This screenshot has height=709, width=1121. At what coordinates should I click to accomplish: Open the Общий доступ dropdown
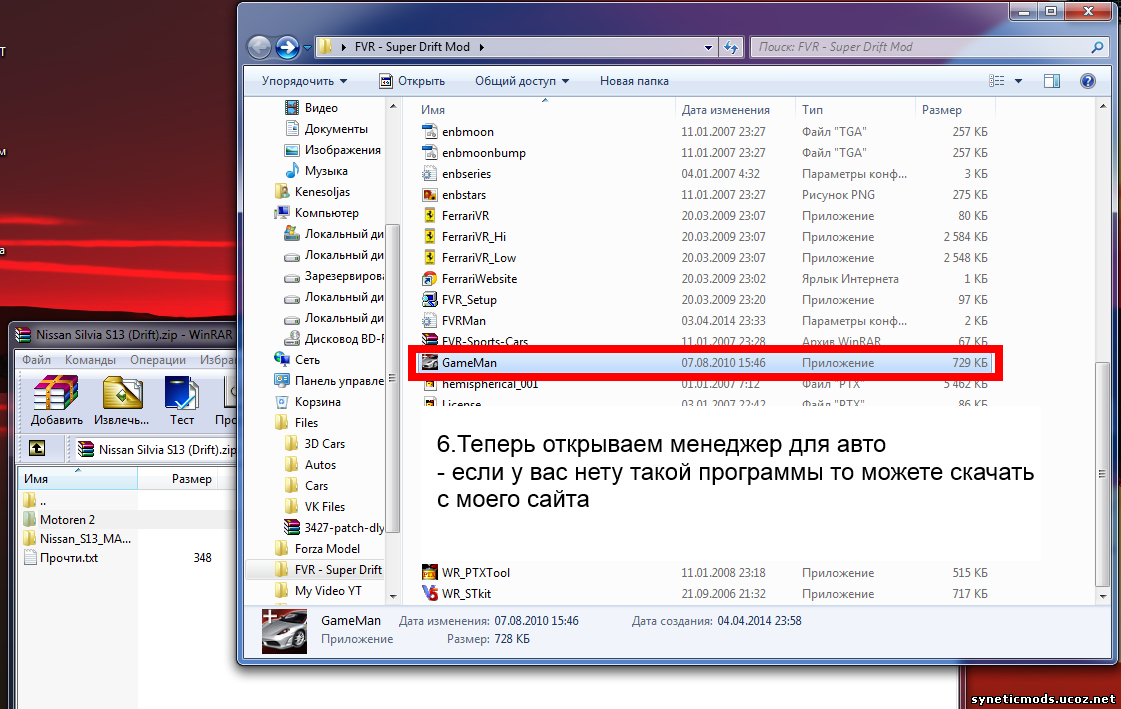click(521, 81)
